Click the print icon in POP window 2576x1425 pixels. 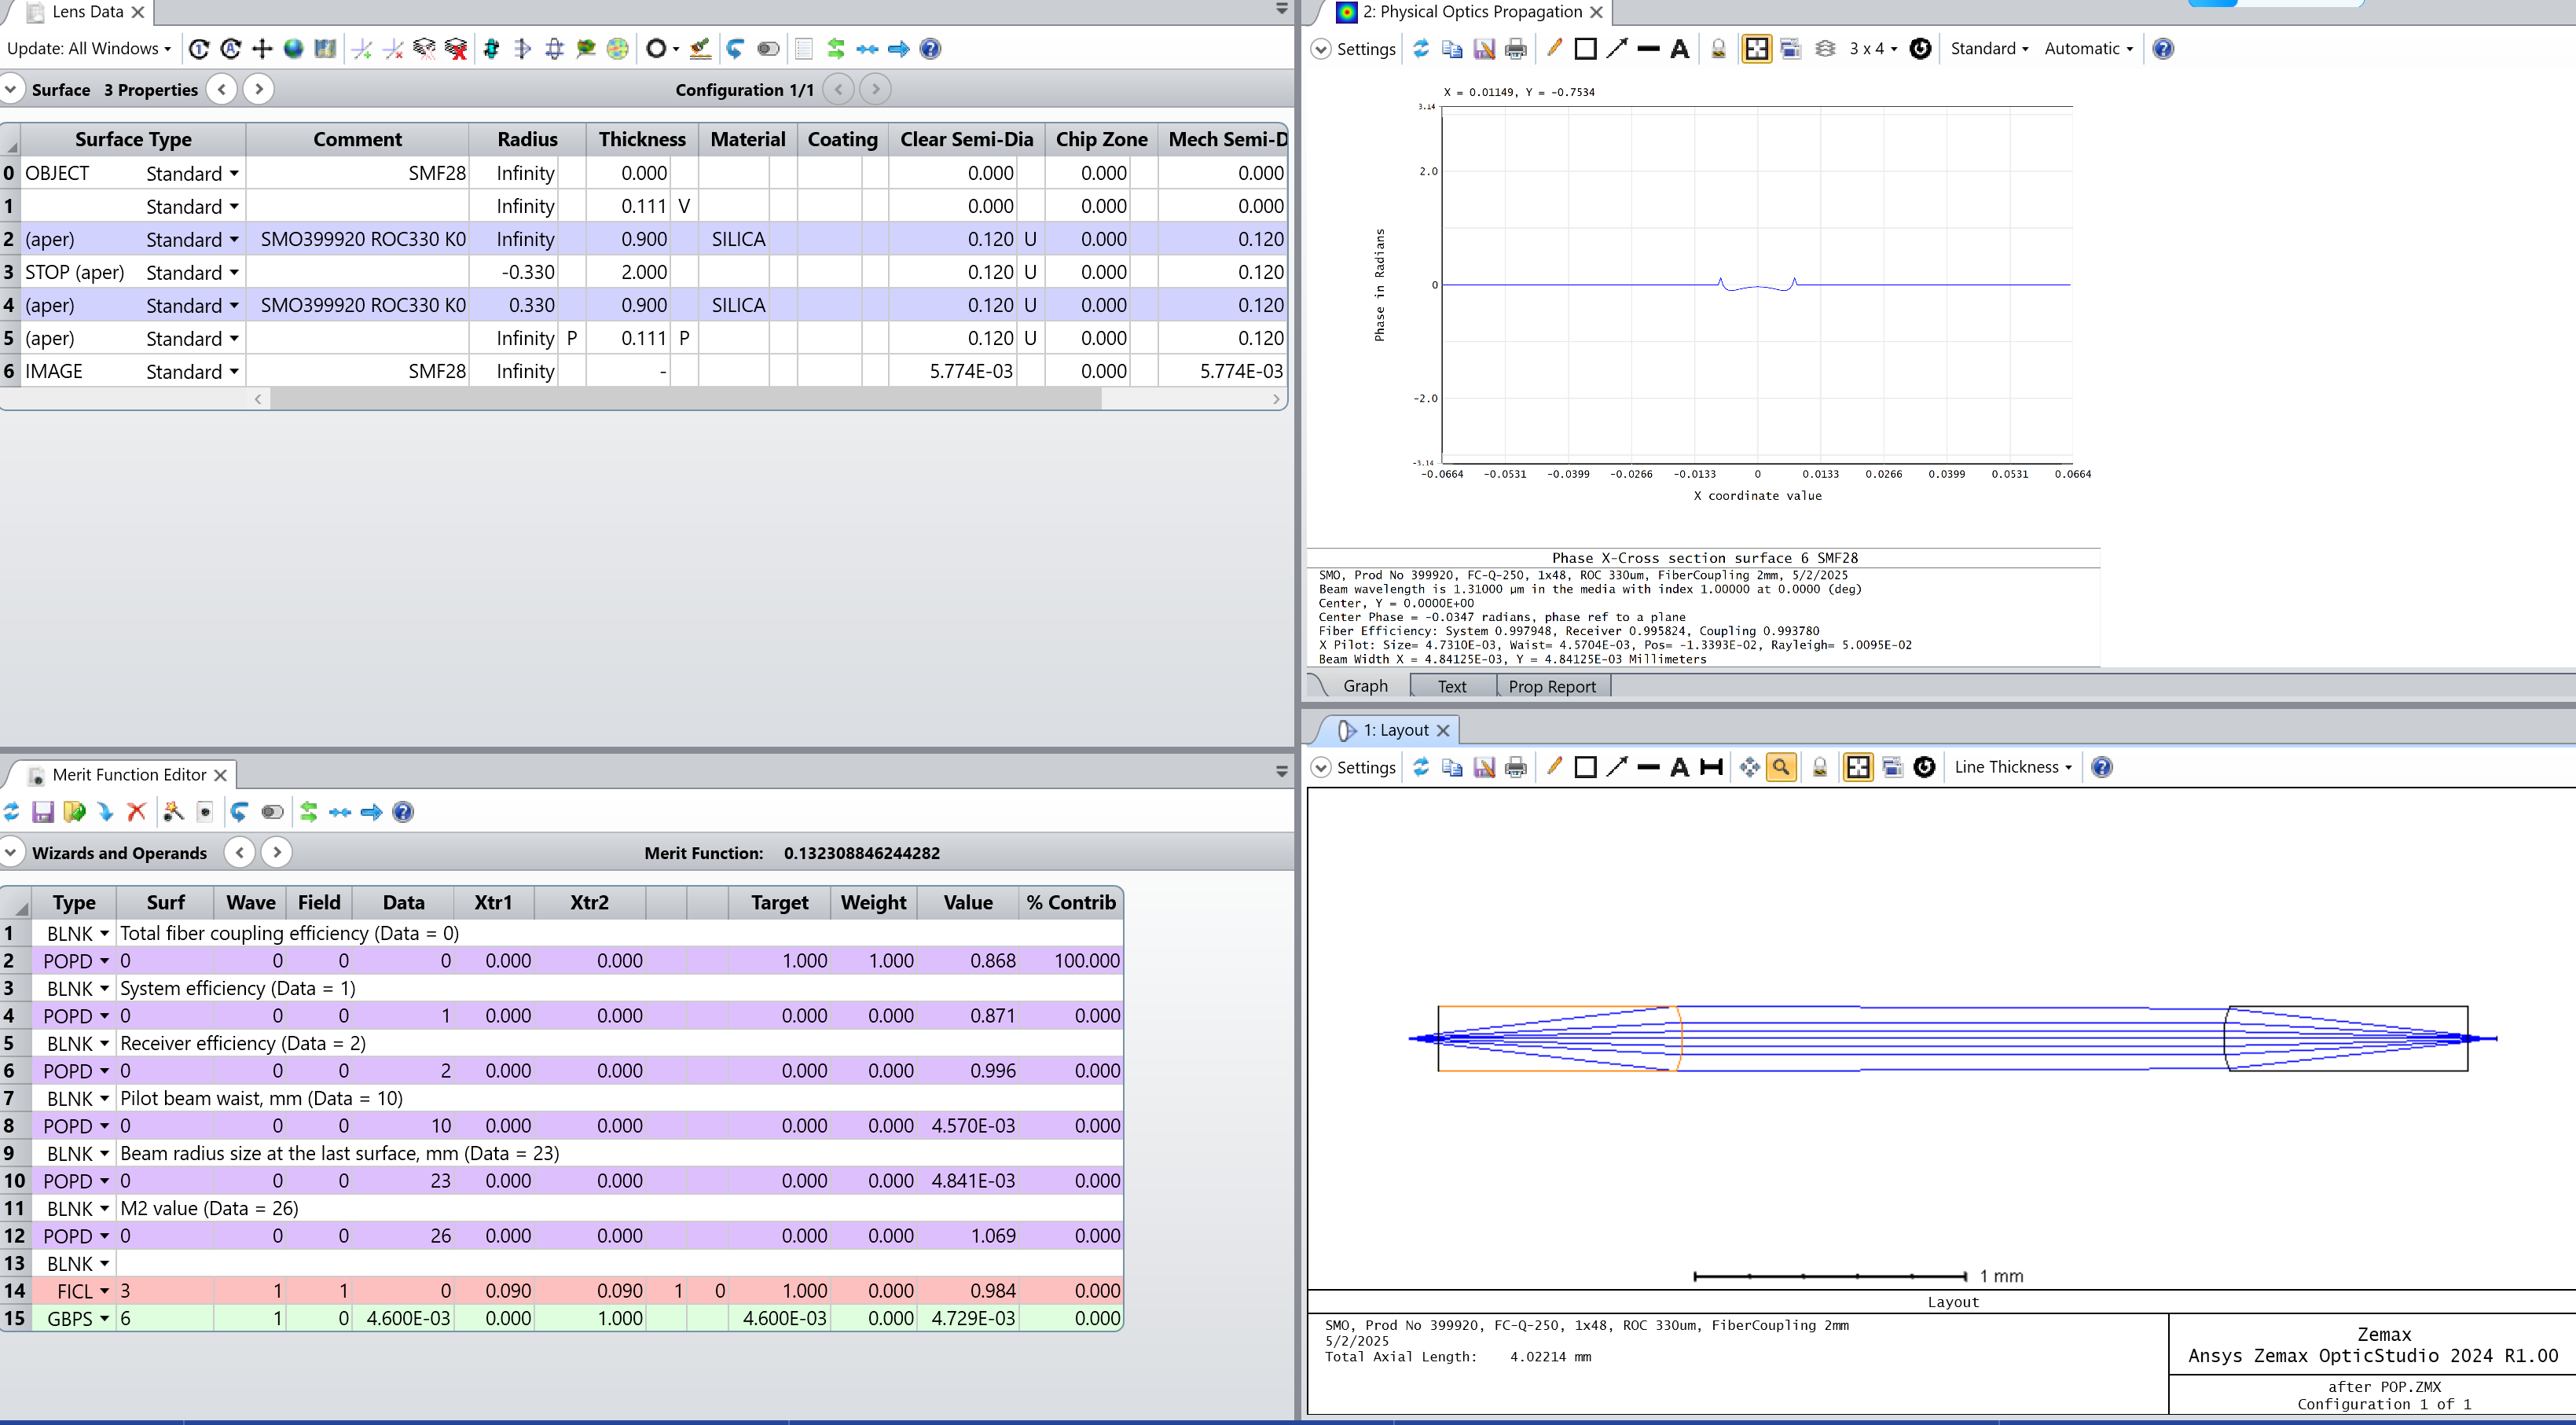[1516, 49]
